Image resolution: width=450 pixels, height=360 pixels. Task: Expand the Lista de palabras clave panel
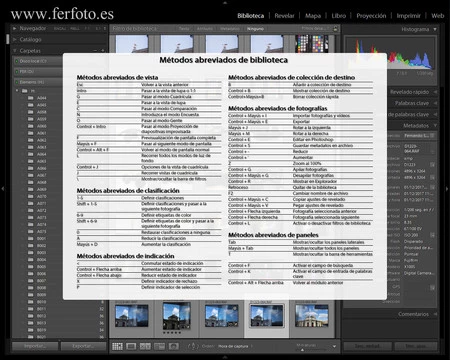pyautogui.click(x=435, y=114)
